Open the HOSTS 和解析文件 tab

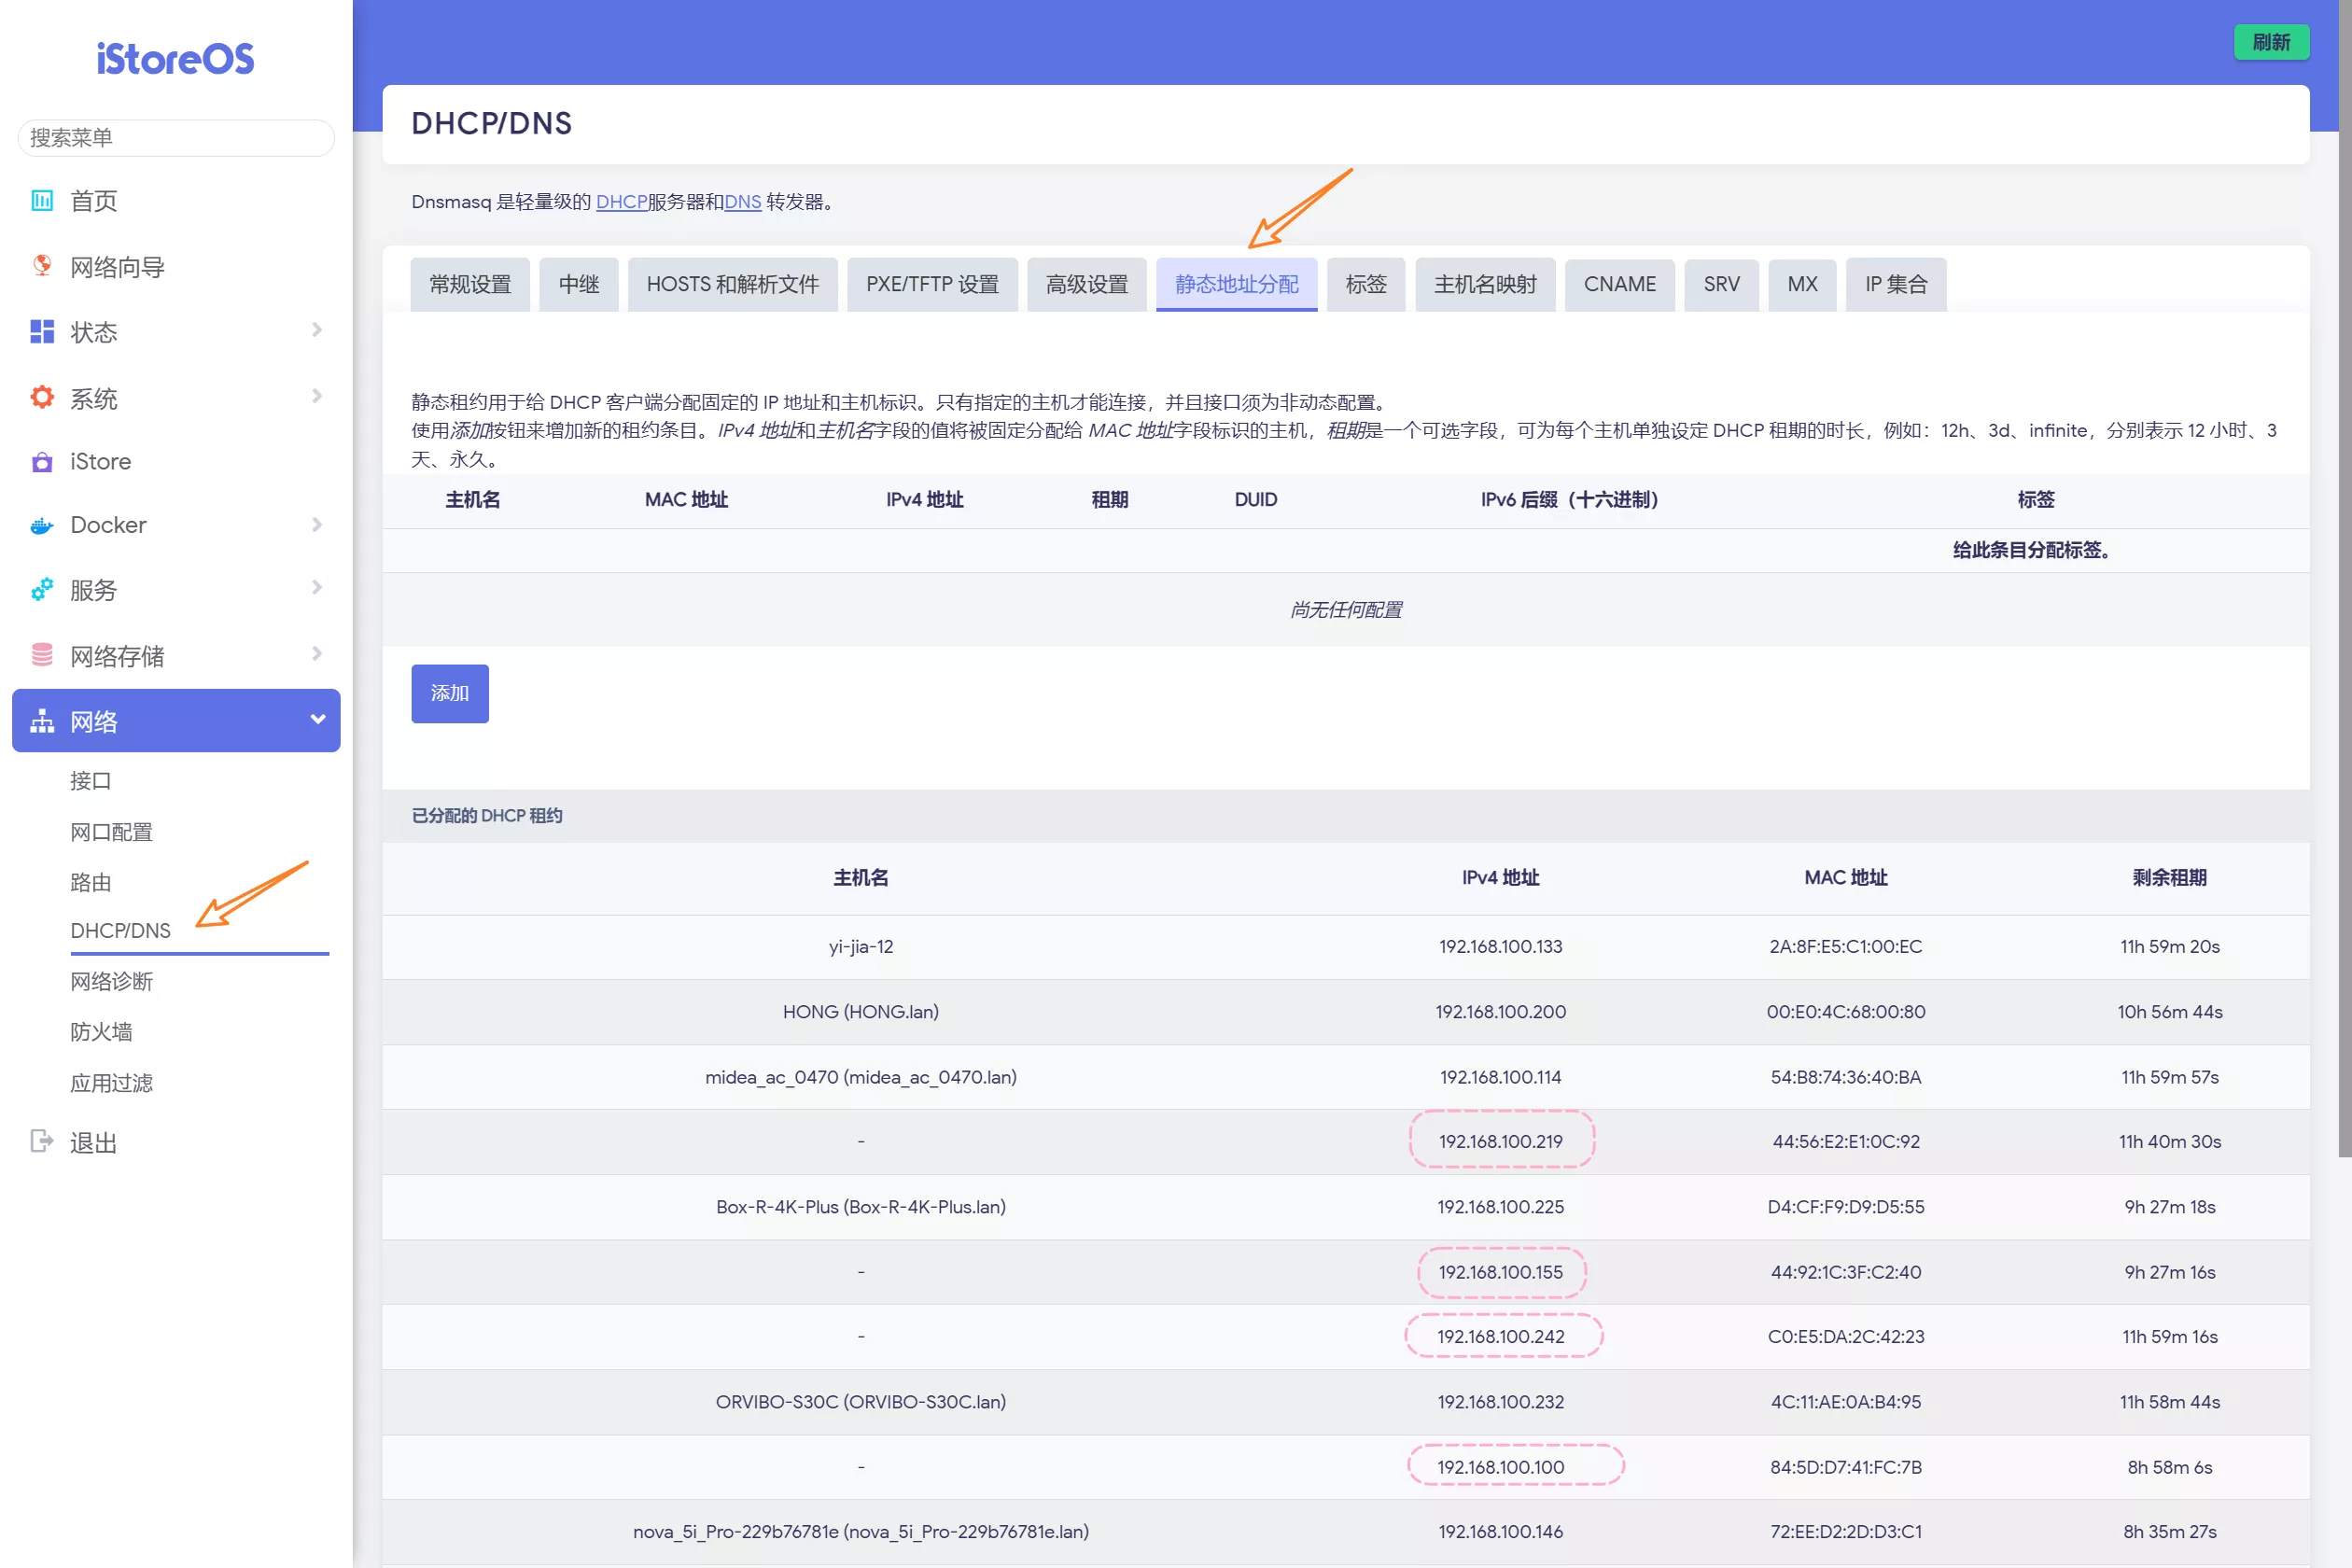[733, 285]
